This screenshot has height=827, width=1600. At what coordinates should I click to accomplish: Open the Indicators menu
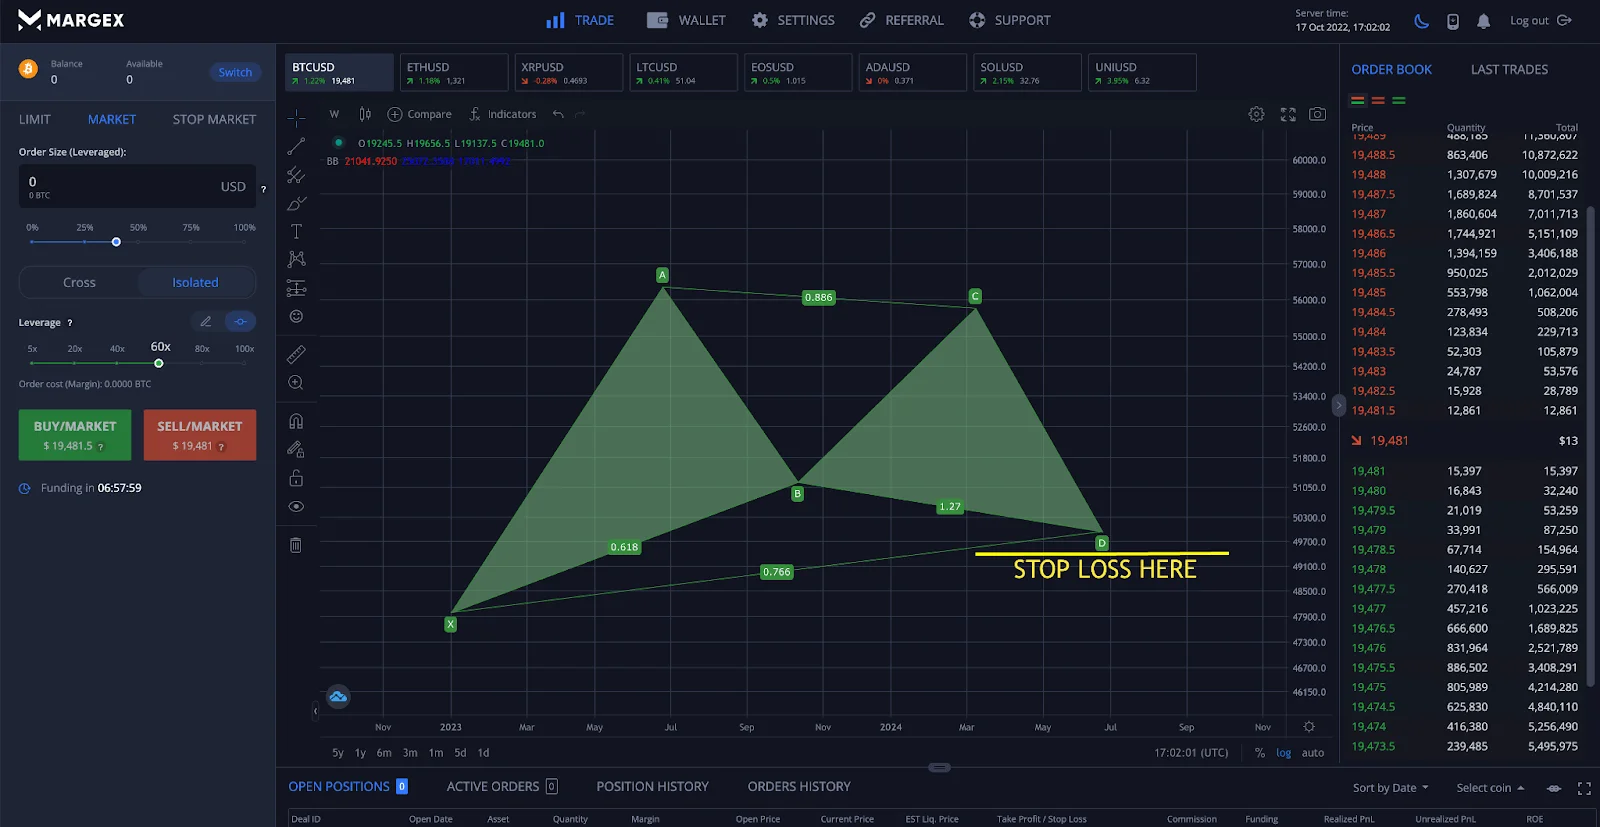click(x=502, y=114)
